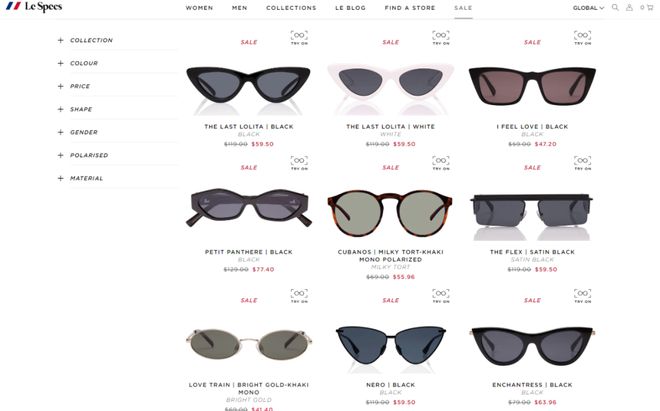660x411 pixels.
Task: Expand the Colour filter
Action: 78,63
